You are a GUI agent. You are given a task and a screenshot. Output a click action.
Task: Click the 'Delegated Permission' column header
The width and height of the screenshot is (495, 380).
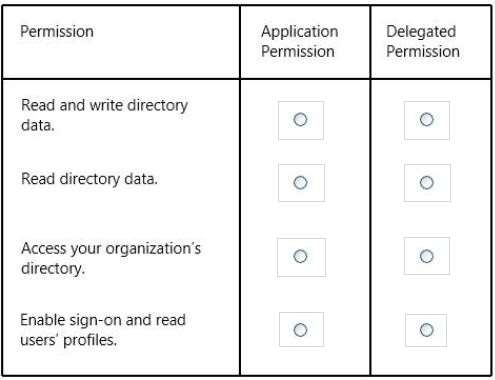[x=423, y=41]
